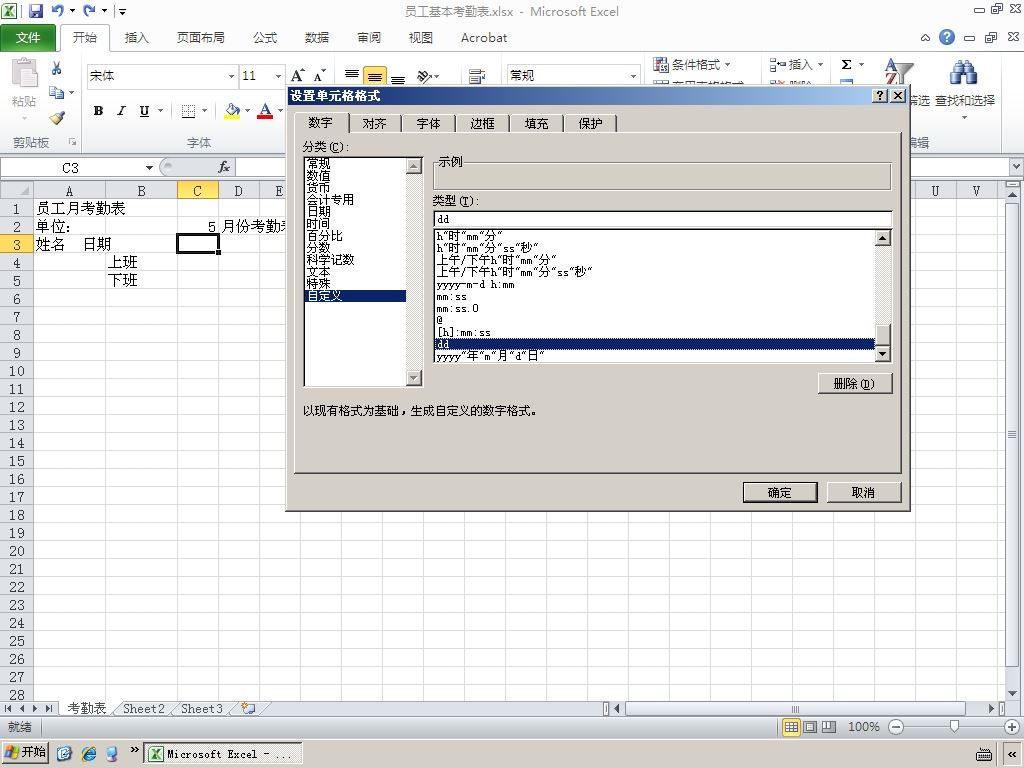1024x768 pixels.
Task: Expand the number format dropdown
Action: pyautogui.click(x=633, y=76)
